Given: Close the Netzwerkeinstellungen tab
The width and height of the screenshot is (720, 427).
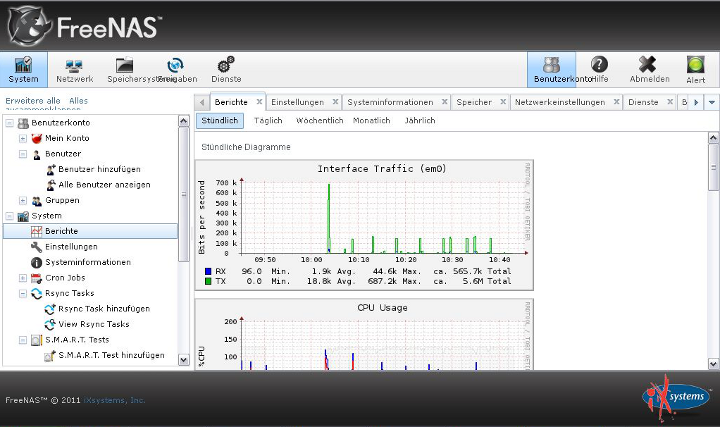Looking at the screenshot, I should coord(616,102).
